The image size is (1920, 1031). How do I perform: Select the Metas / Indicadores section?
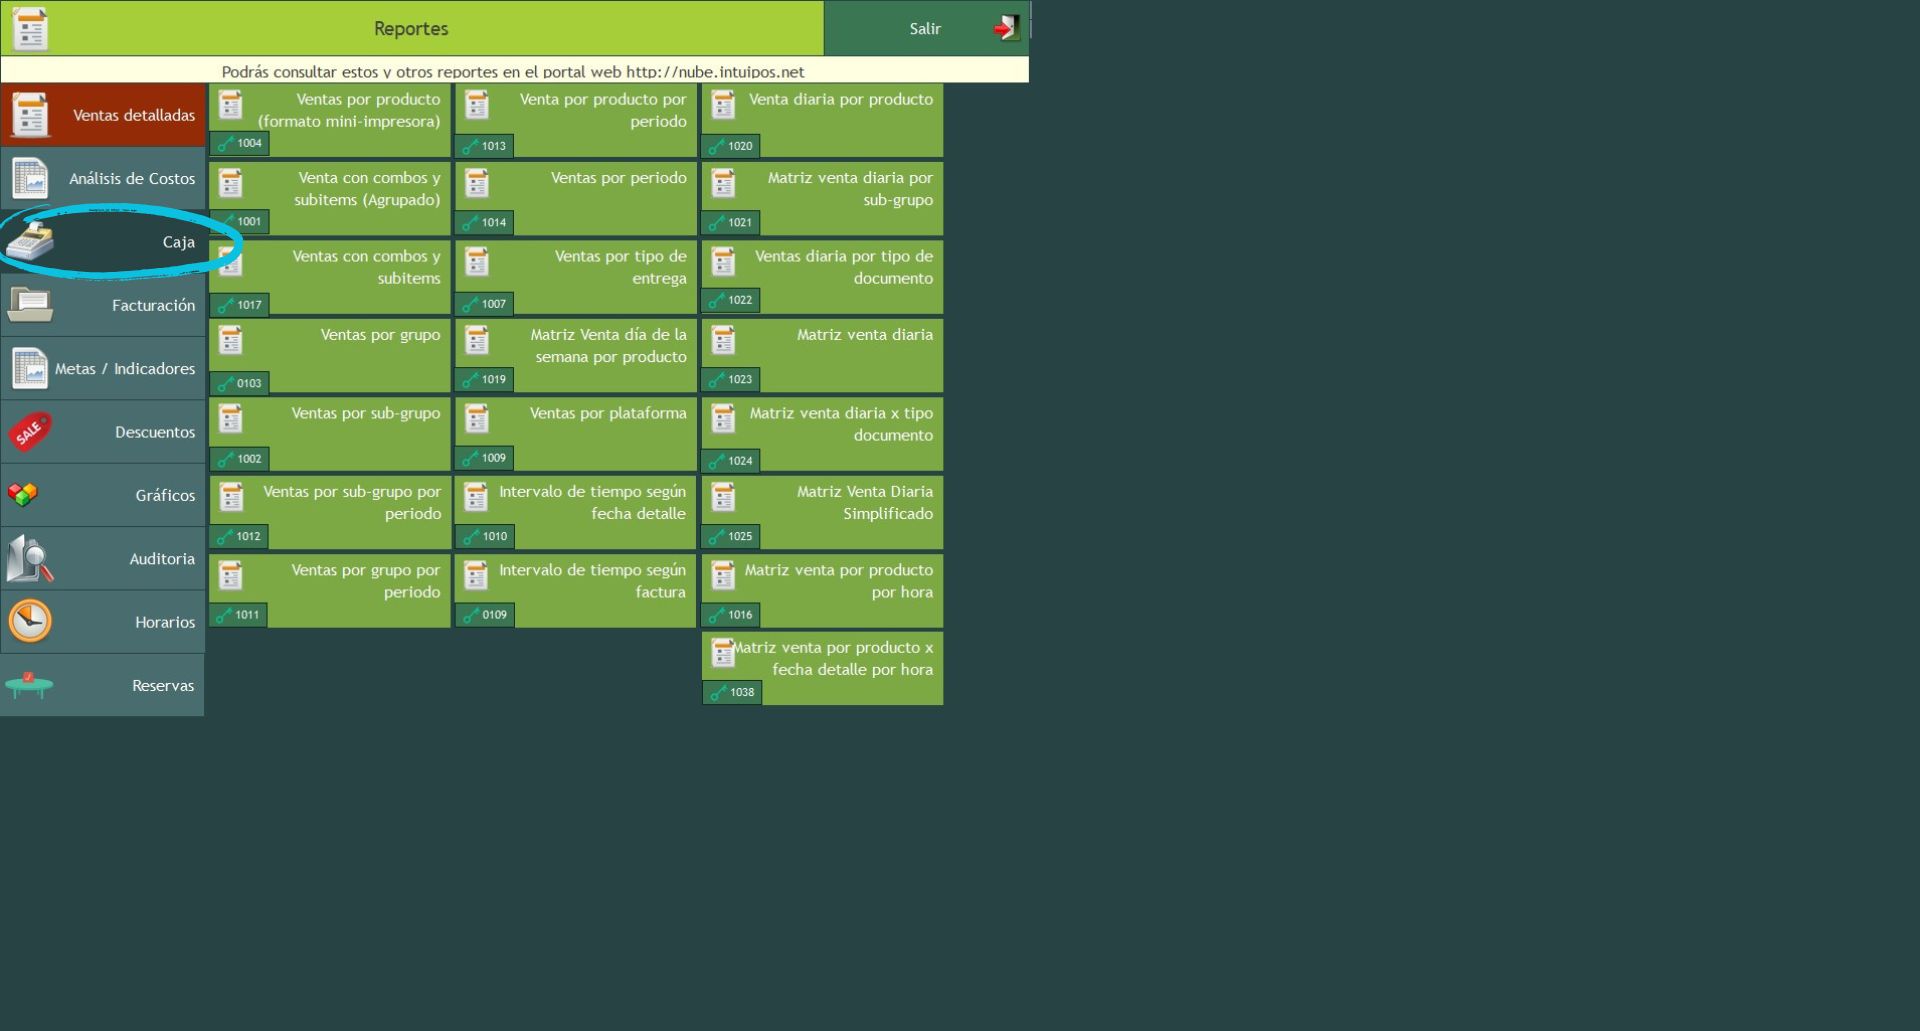103,369
